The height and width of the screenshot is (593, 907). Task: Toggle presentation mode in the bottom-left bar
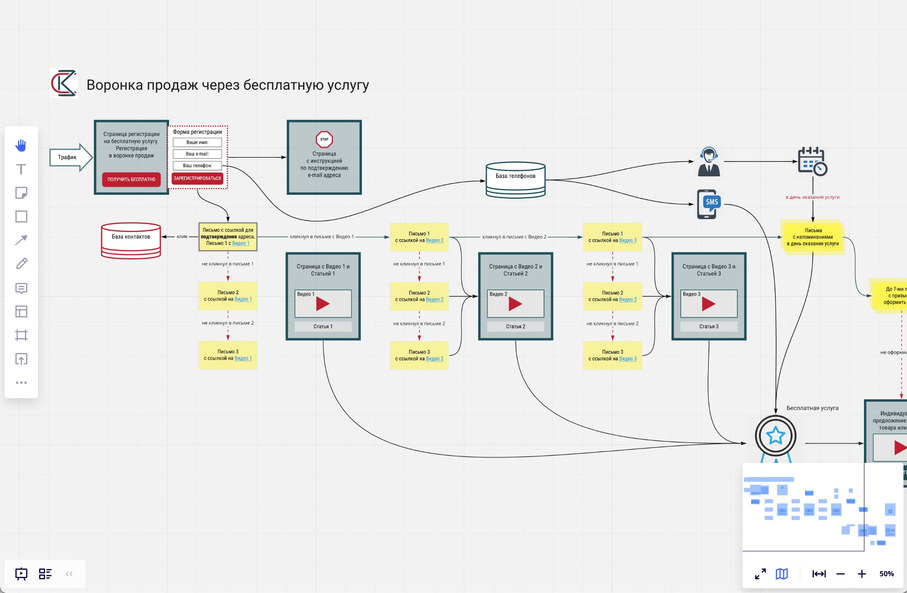(x=21, y=574)
